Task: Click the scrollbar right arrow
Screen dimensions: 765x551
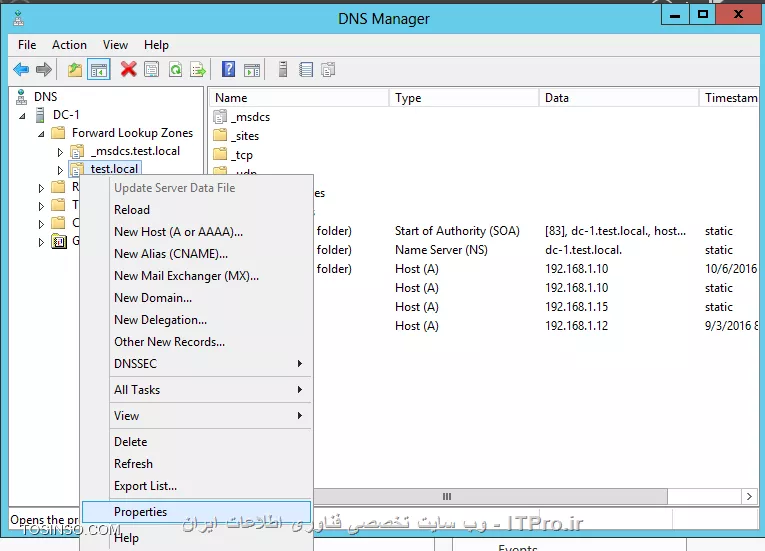Action: click(x=749, y=496)
